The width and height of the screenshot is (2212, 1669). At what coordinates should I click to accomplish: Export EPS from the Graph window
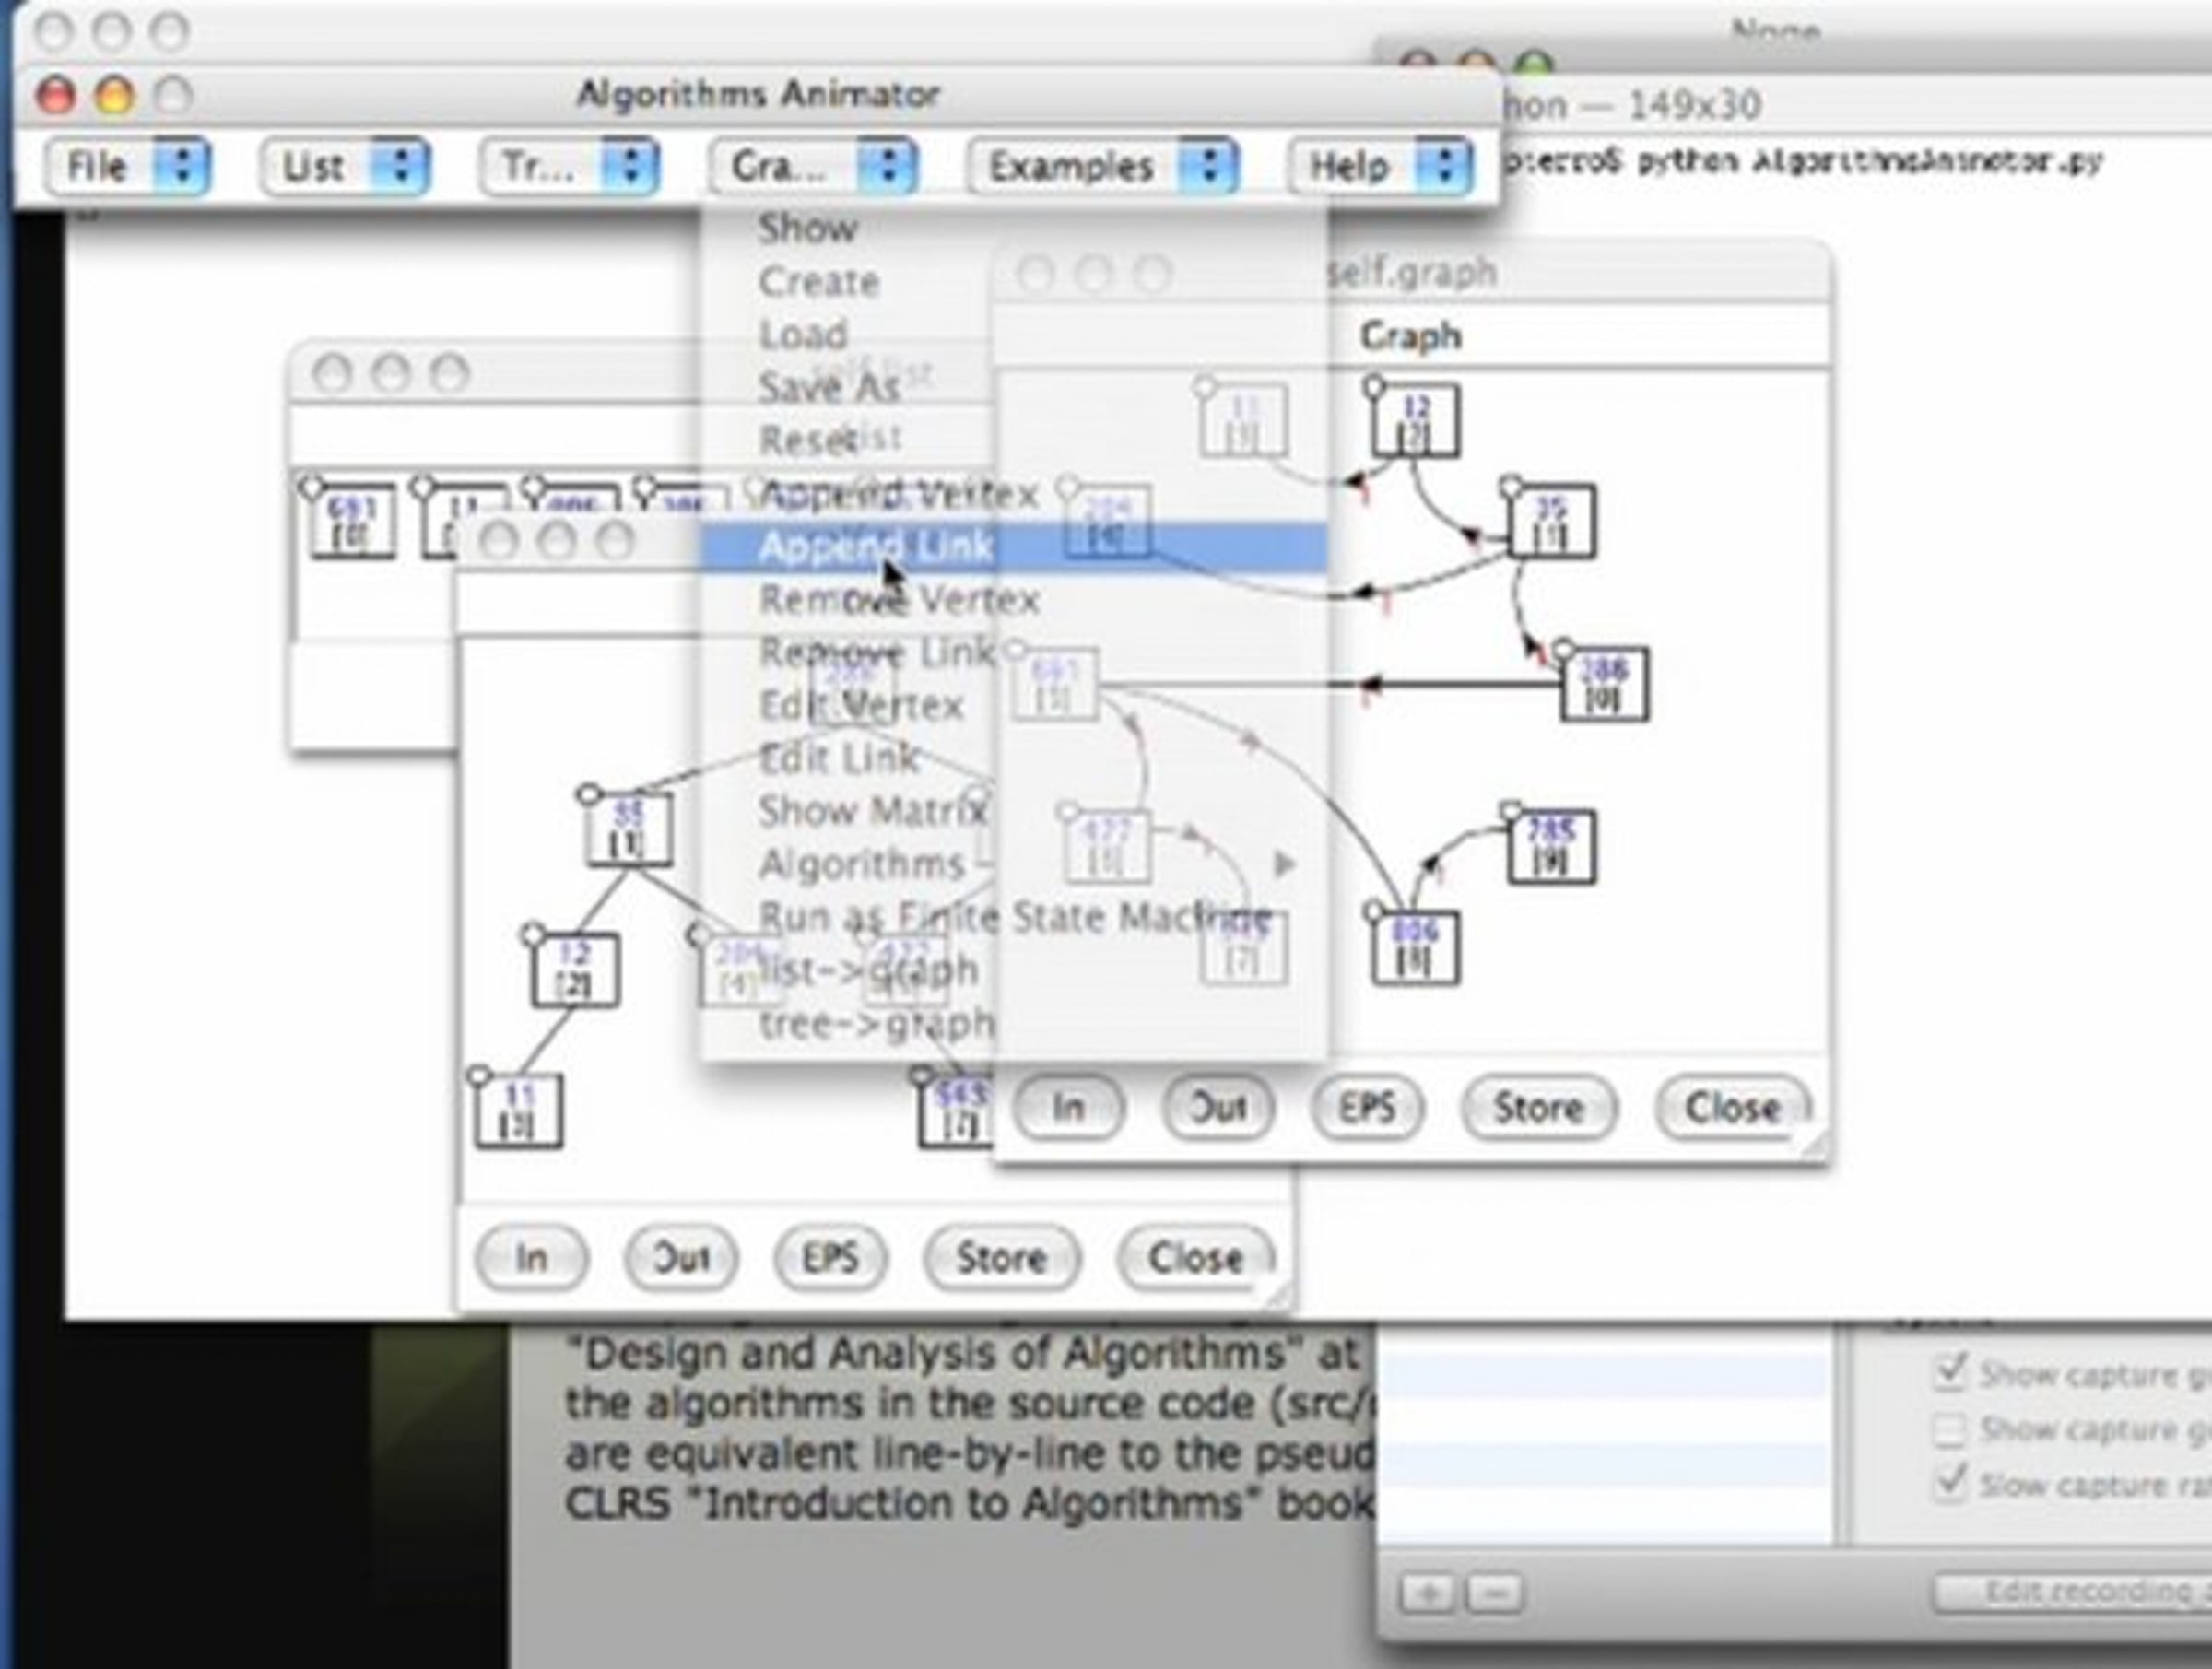[x=1367, y=1107]
